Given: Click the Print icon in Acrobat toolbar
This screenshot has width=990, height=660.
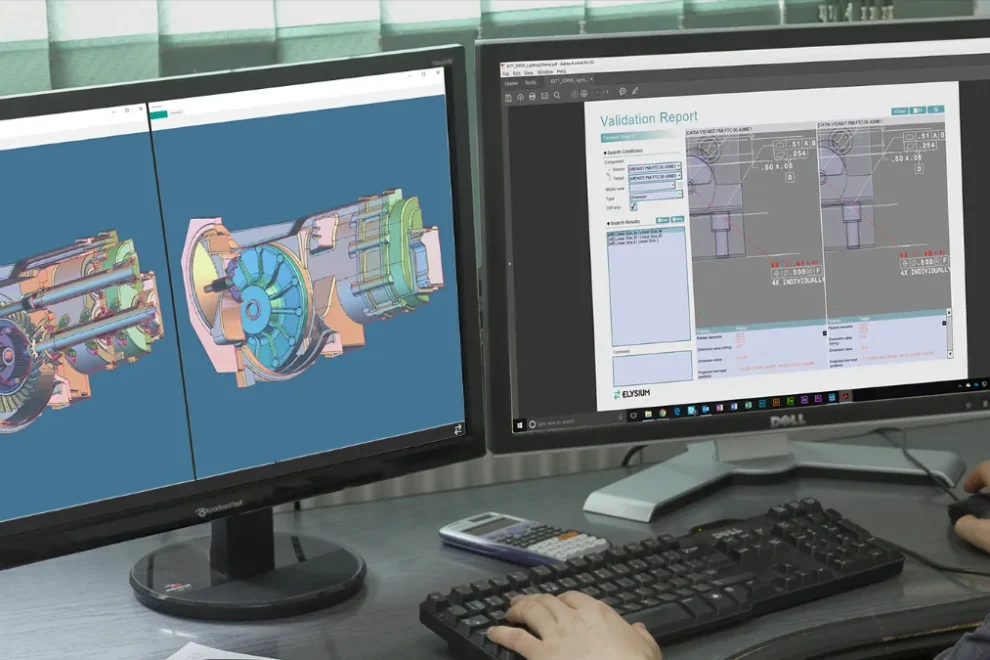Looking at the screenshot, I should tap(532, 96).
